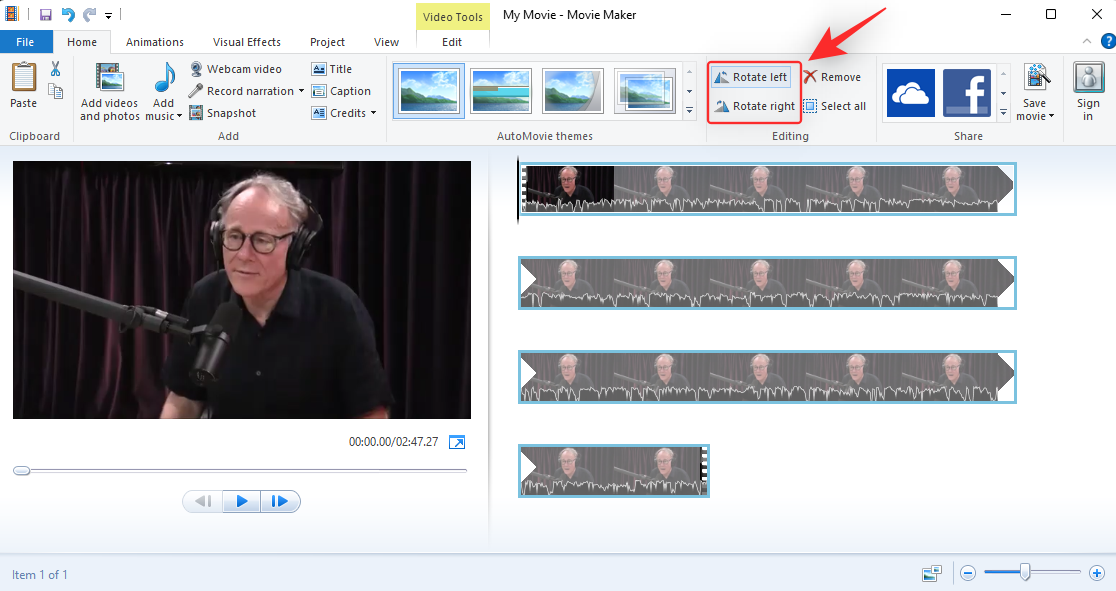1116x591 pixels.
Task: Open the Customize Quick Access Toolbar dropdown
Action: 108,15
